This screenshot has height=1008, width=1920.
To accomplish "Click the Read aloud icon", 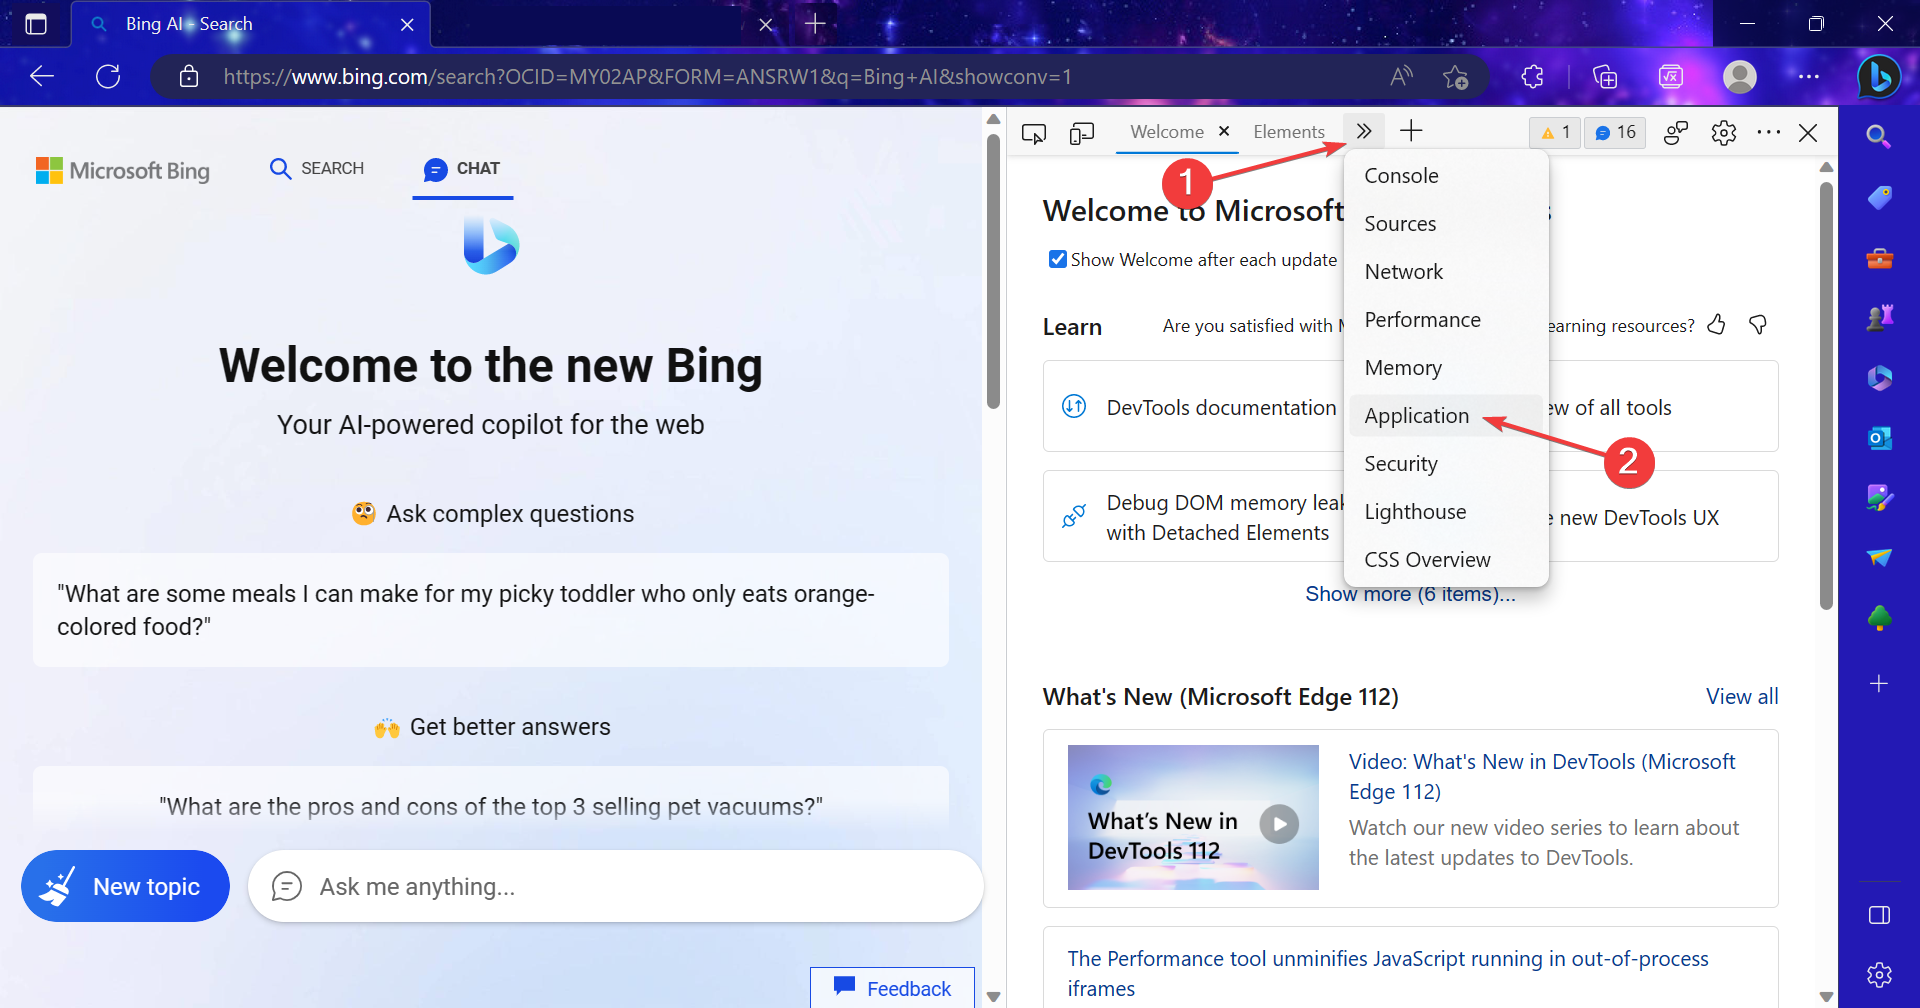I will pyautogui.click(x=1402, y=77).
